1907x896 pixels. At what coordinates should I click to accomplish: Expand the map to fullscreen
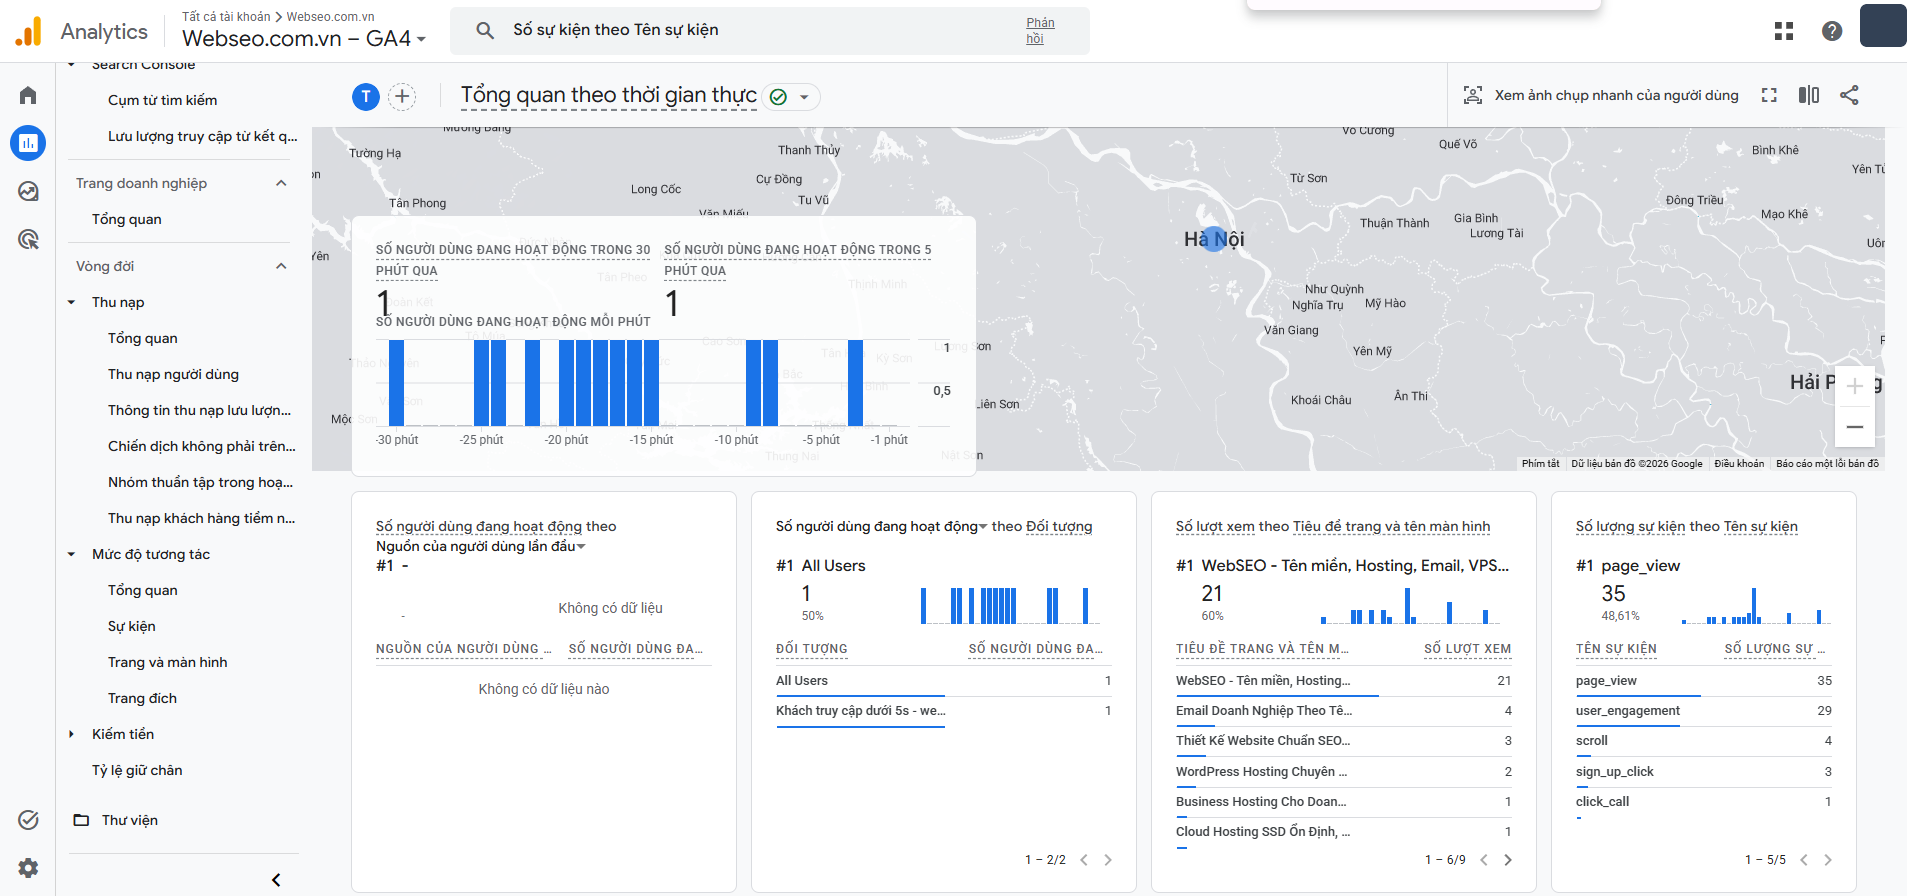[1769, 95]
